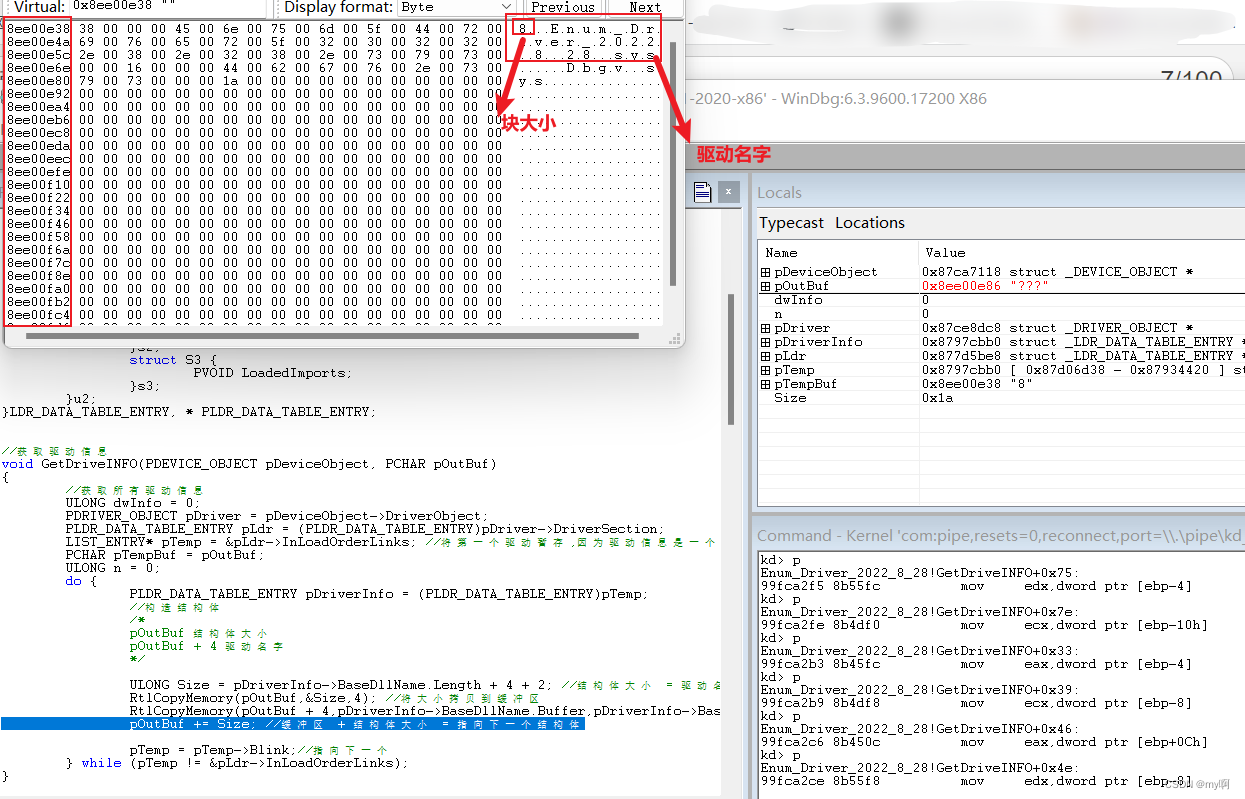Click the WinDbg title bar text
This screenshot has width=1245, height=799.
(838, 99)
